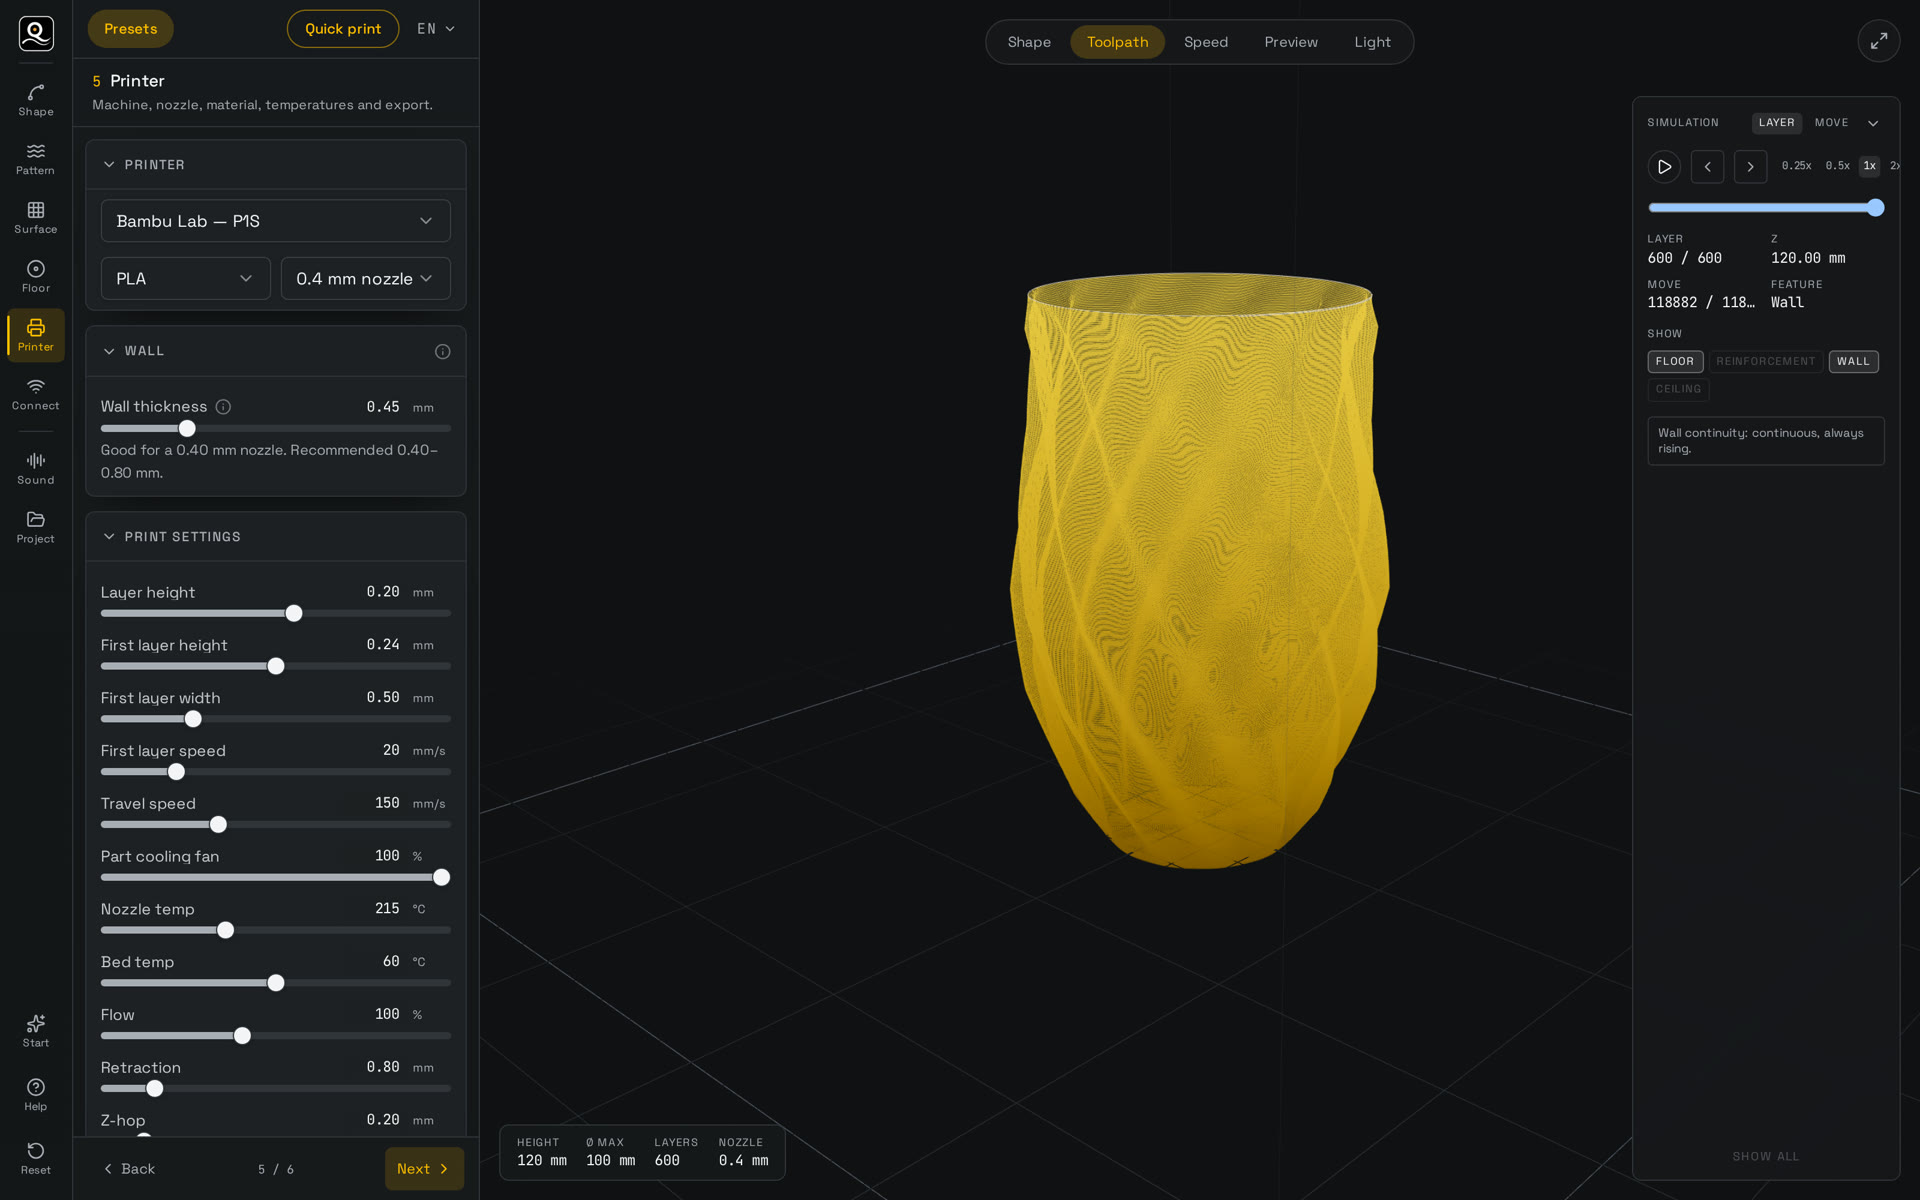Click the Layer height slider handle
The height and width of the screenshot is (1200, 1920).
294,614
